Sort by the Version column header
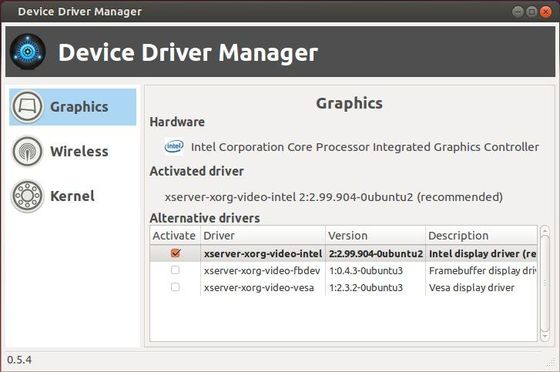This screenshot has width=560, height=372. [375, 236]
